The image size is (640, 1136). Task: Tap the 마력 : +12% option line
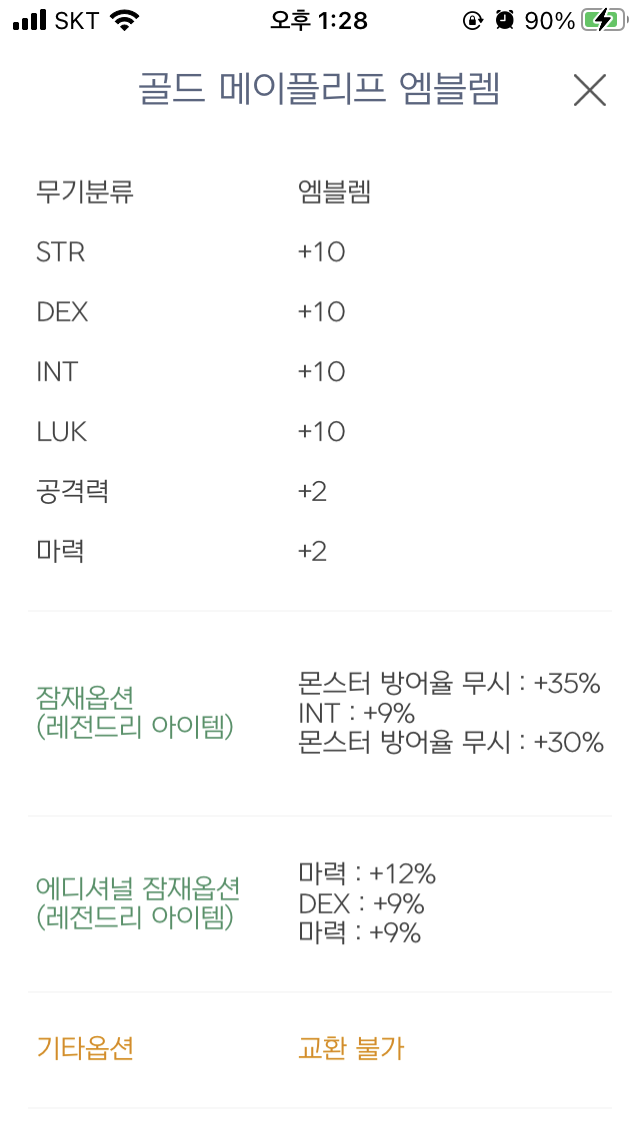pos(367,874)
